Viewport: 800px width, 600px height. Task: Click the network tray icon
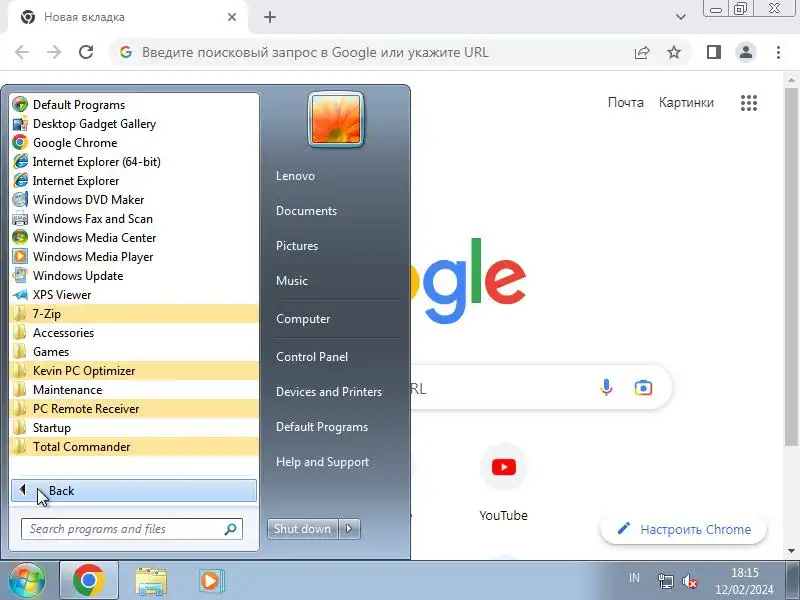click(x=665, y=581)
